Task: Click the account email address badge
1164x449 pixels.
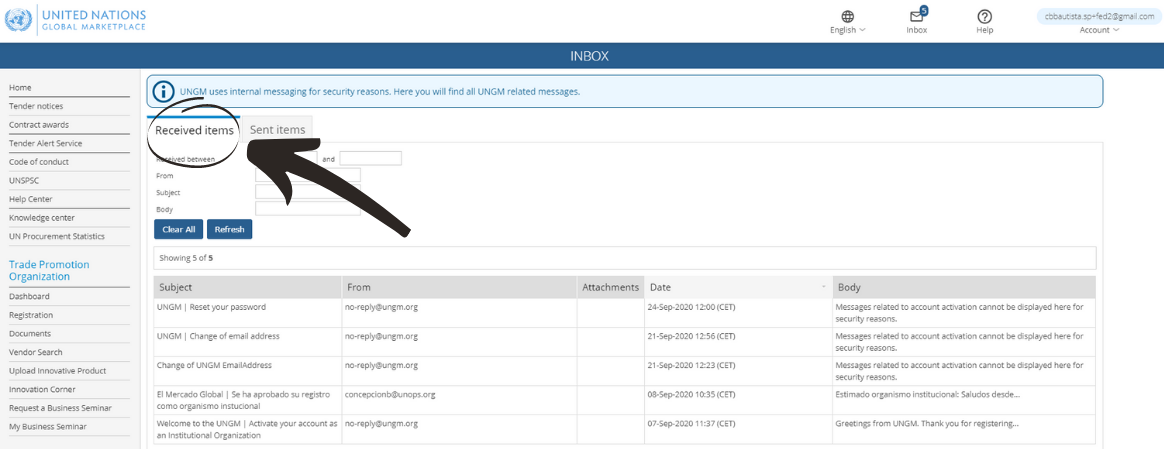Action: pyautogui.click(x=1099, y=16)
